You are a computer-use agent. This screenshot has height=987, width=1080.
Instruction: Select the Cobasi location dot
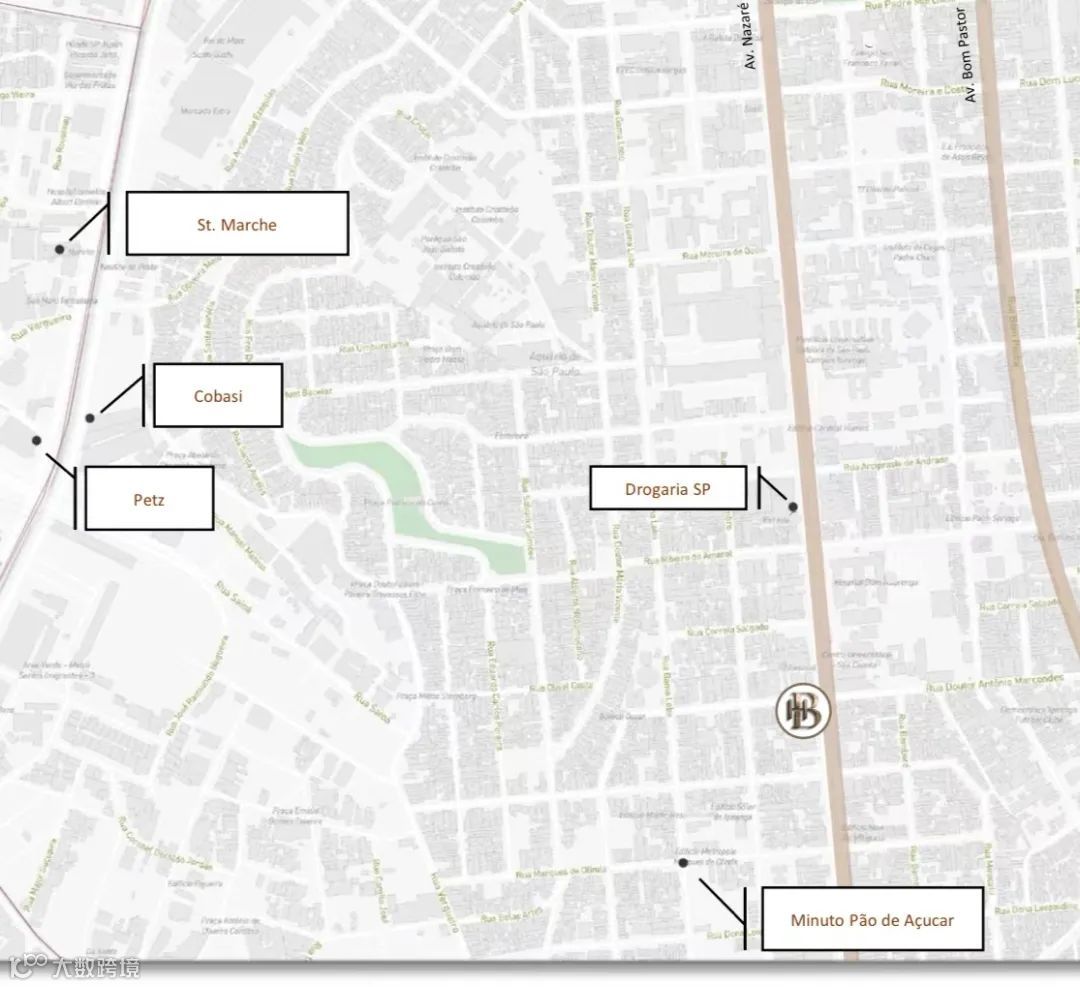pyautogui.click(x=90, y=418)
